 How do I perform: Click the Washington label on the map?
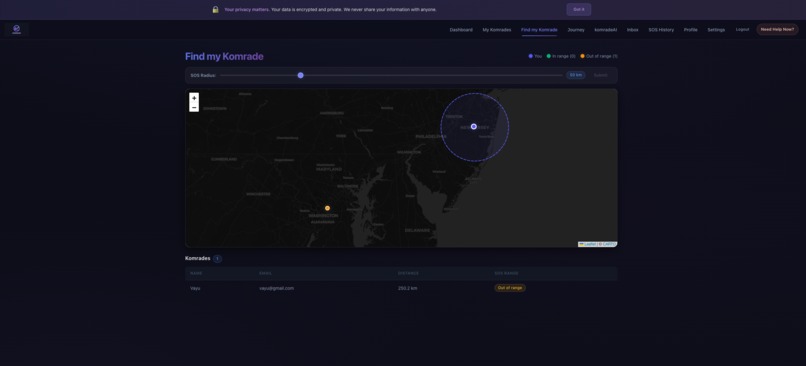pyautogui.click(x=323, y=216)
